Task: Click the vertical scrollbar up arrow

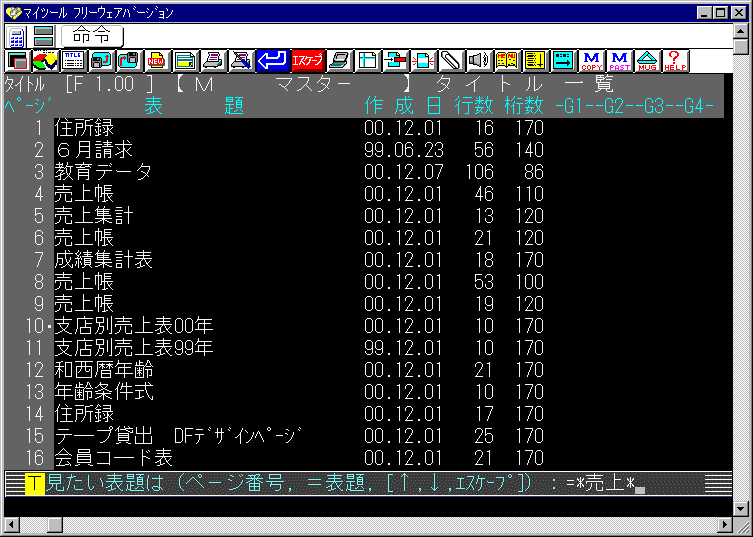Action: pyautogui.click(x=741, y=31)
